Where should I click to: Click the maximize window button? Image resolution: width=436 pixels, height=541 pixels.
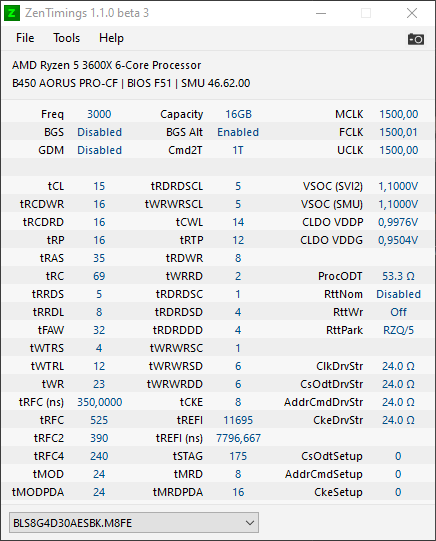(366, 13)
